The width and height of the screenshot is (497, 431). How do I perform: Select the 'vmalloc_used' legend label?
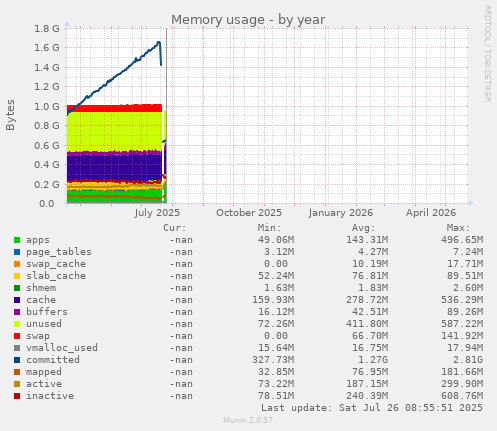[62, 348]
